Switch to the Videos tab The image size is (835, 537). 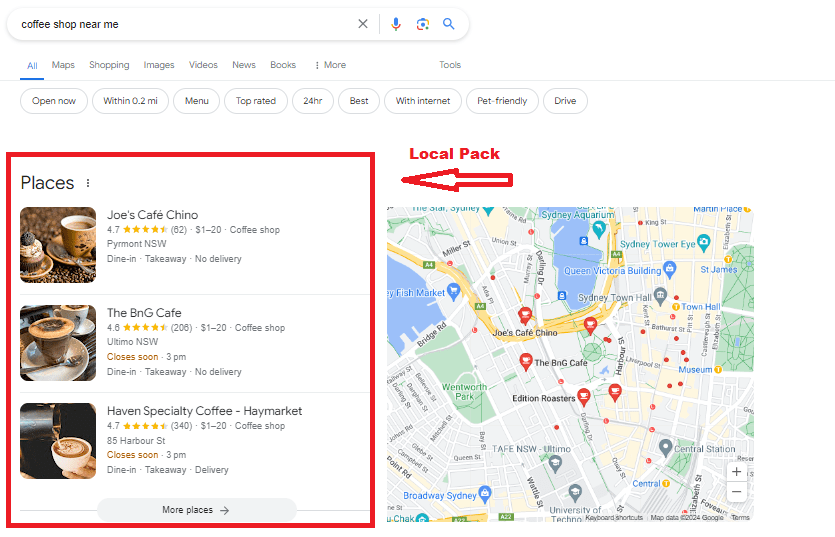click(203, 65)
